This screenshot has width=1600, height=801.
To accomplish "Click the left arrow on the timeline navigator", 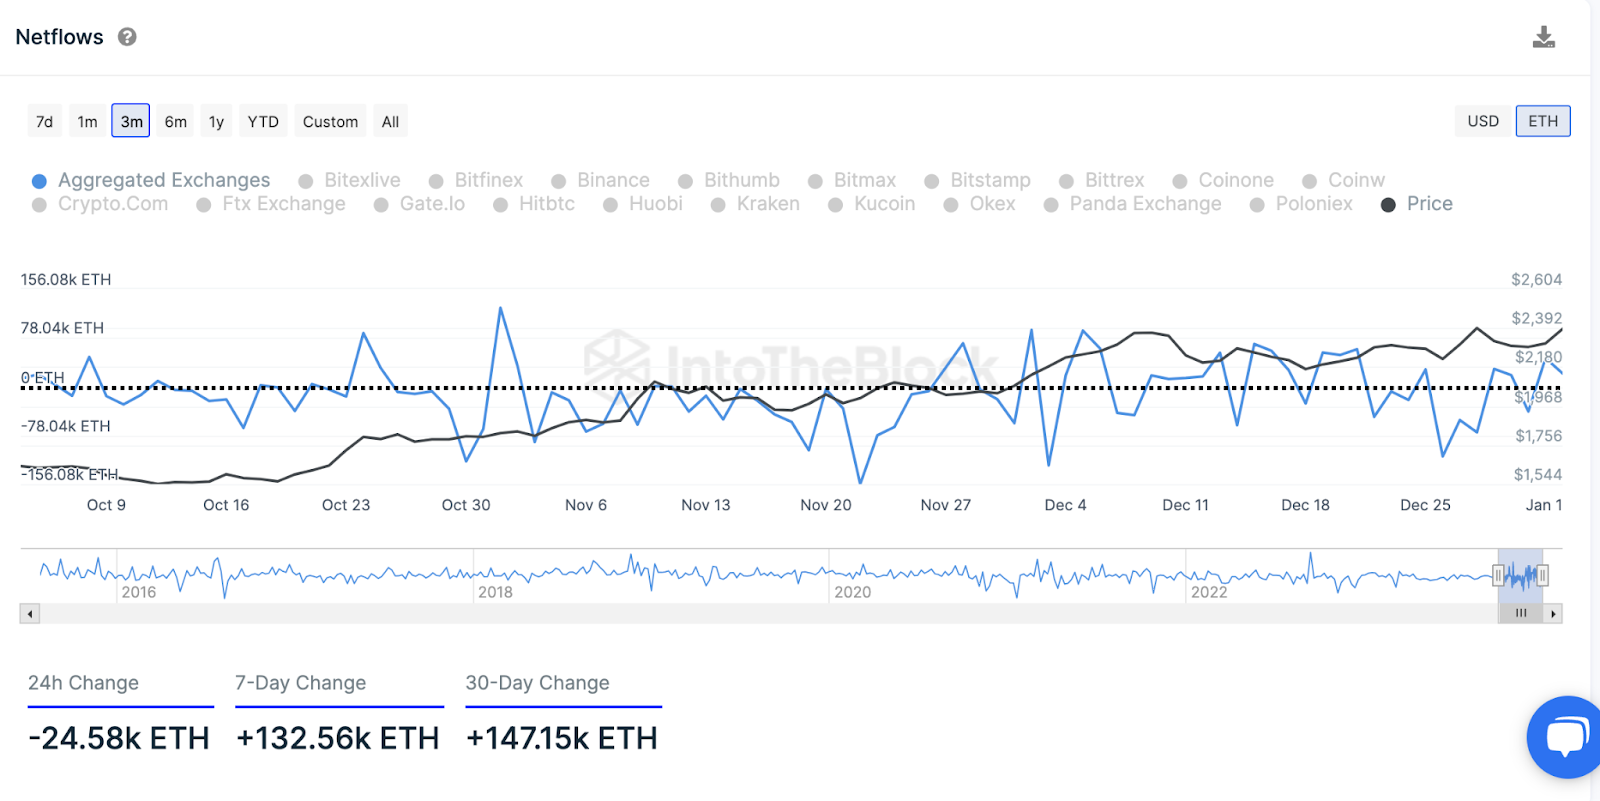I will [30, 613].
